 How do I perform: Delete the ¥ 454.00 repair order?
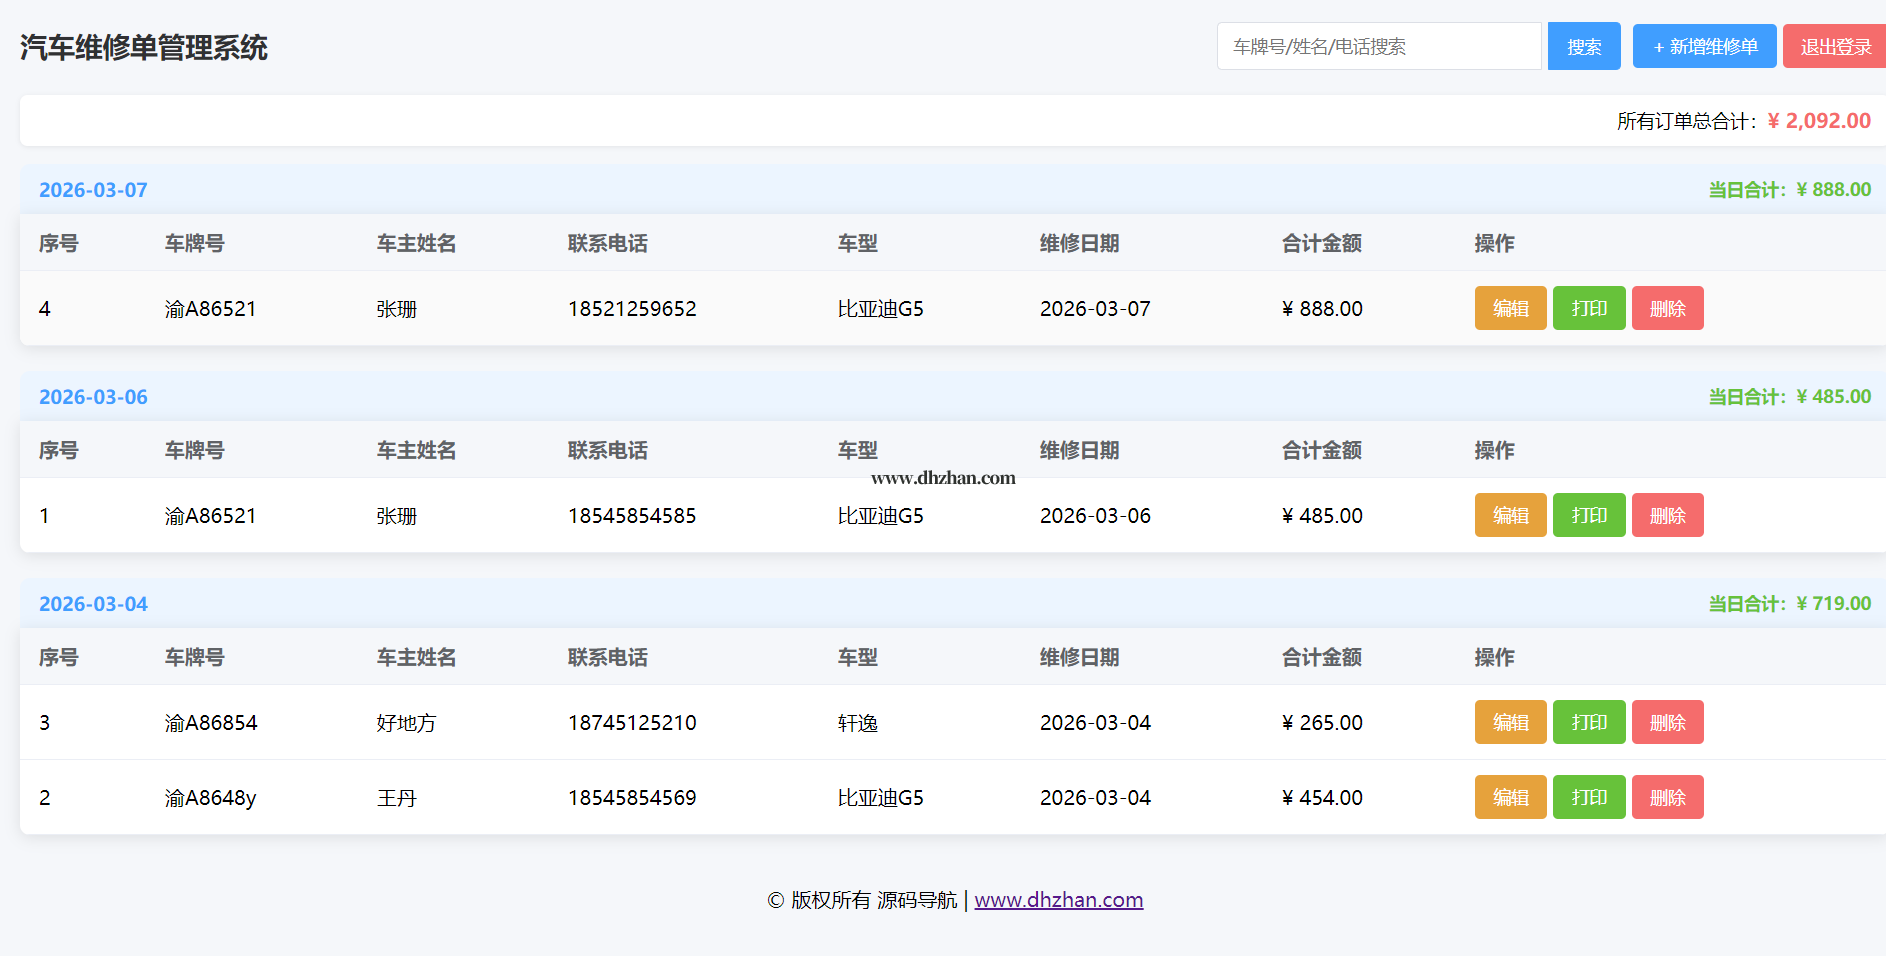coord(1667,797)
